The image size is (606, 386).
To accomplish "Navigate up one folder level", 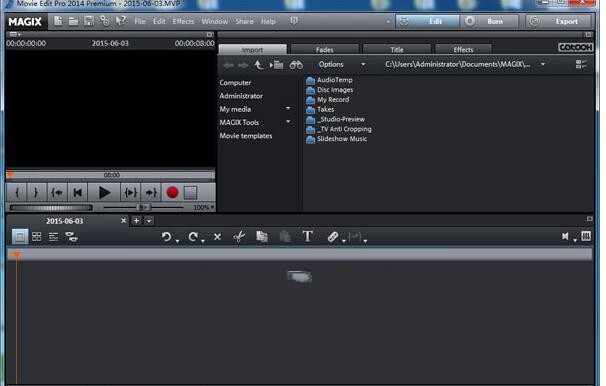I will [259, 65].
